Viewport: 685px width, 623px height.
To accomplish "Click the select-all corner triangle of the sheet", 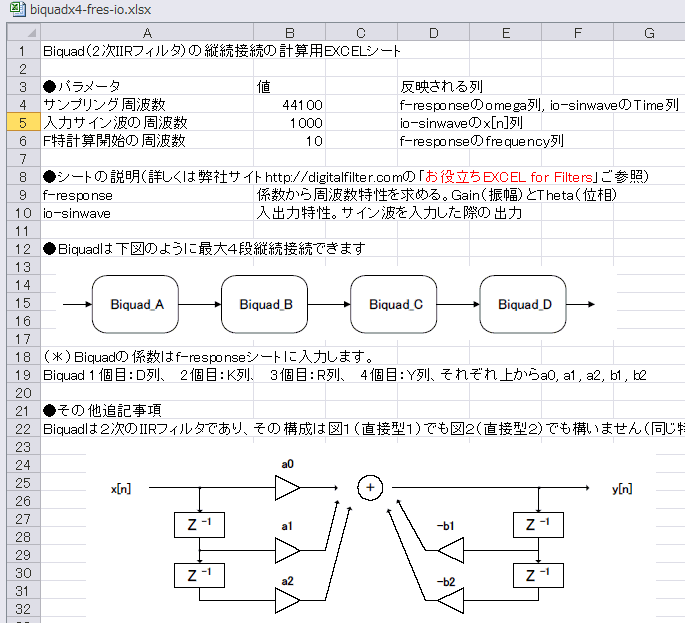I will pos(24,33).
